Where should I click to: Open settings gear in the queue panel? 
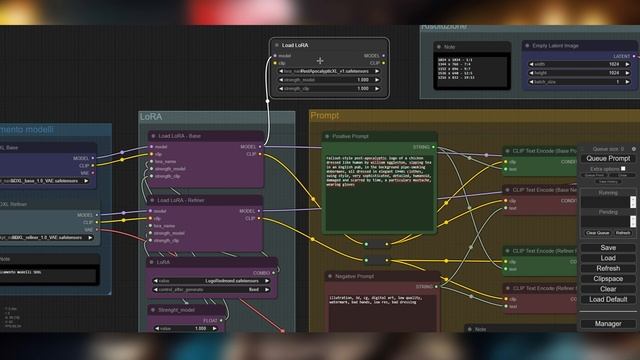point(633,149)
